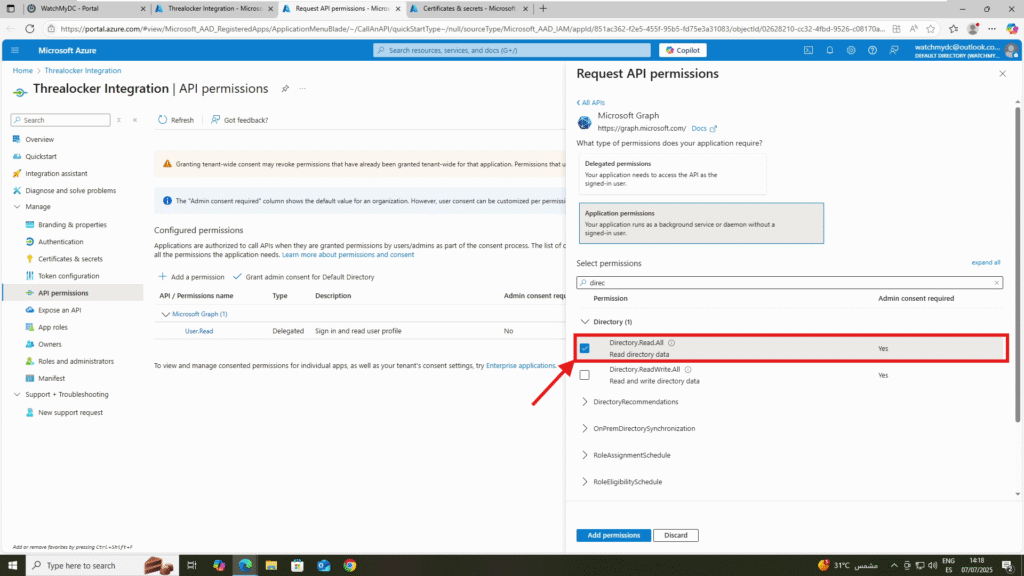Open the Enterprise applications link
Image resolution: width=1024 pixels, height=576 pixels.
point(520,366)
